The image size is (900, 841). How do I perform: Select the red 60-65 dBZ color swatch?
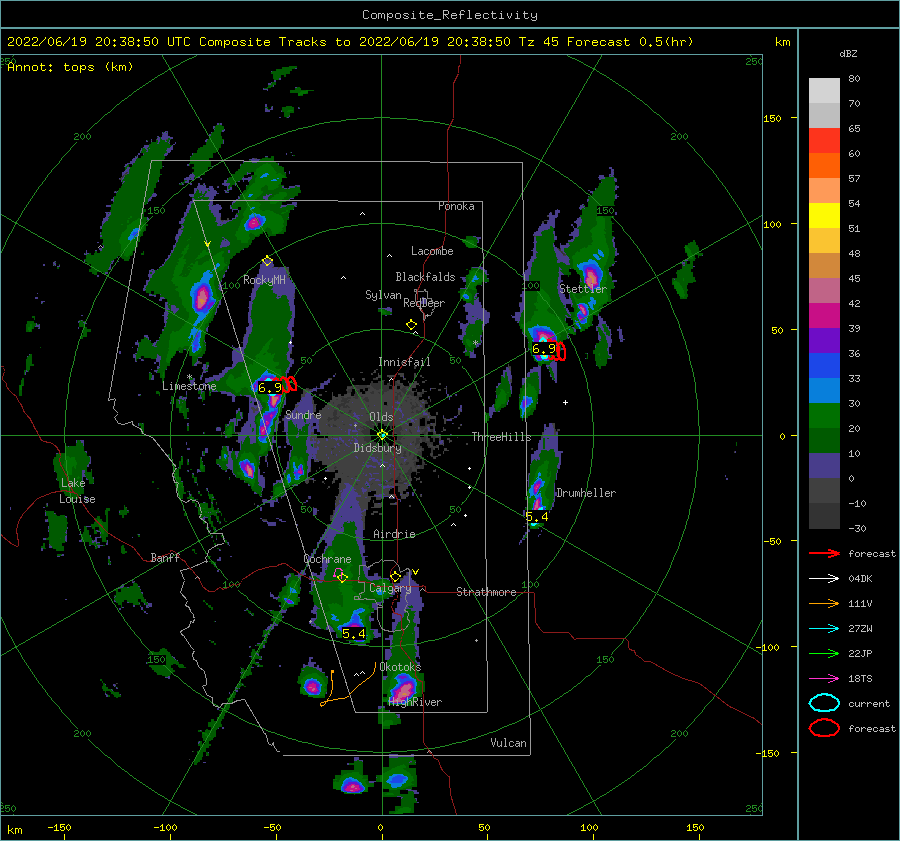[x=824, y=141]
